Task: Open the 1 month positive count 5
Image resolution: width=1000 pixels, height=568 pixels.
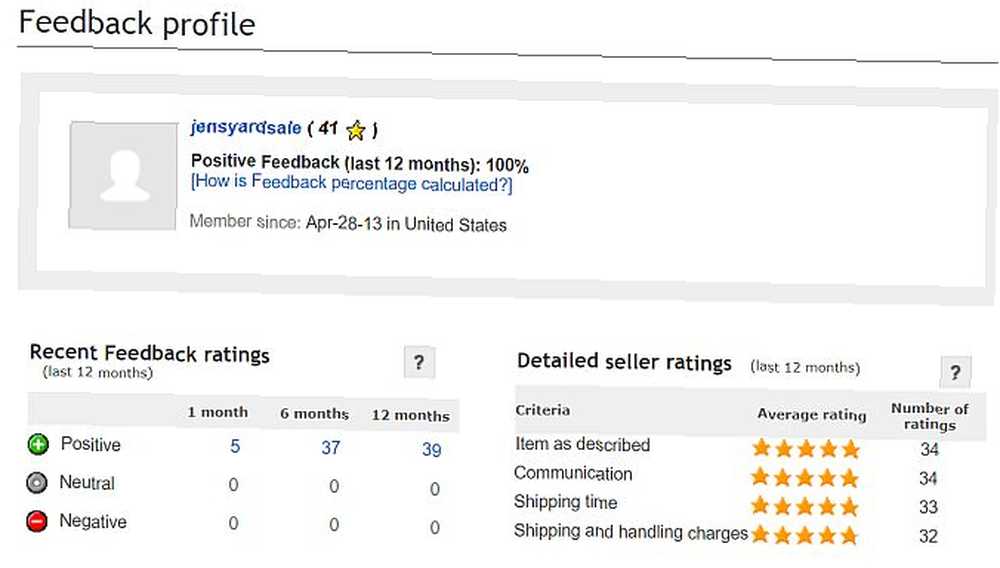Action: 235,446
